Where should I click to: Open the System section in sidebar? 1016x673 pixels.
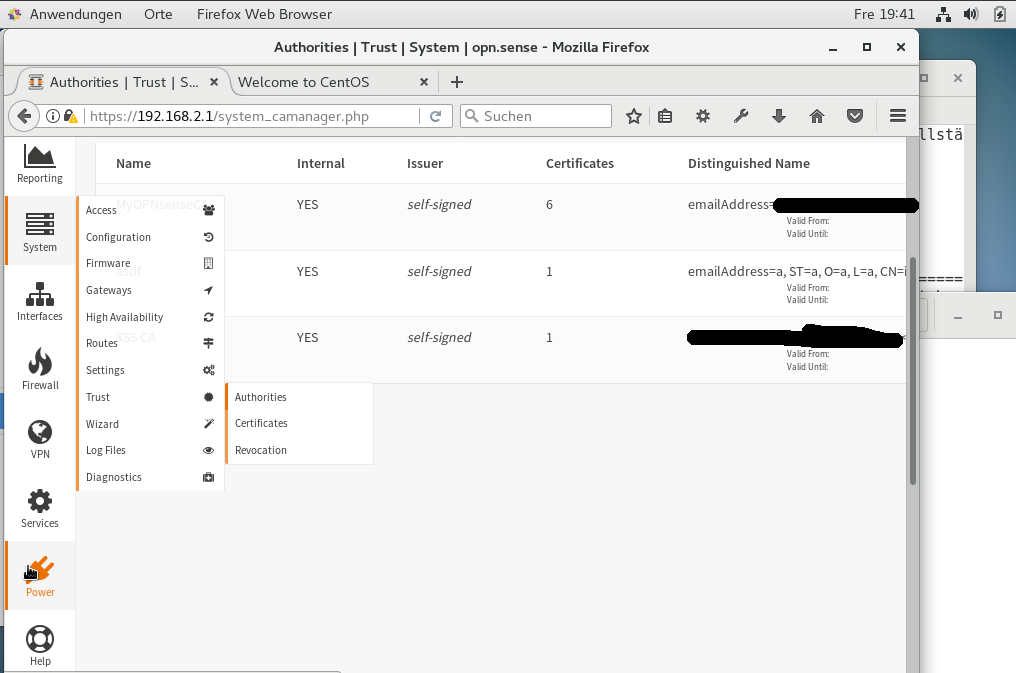click(40, 232)
